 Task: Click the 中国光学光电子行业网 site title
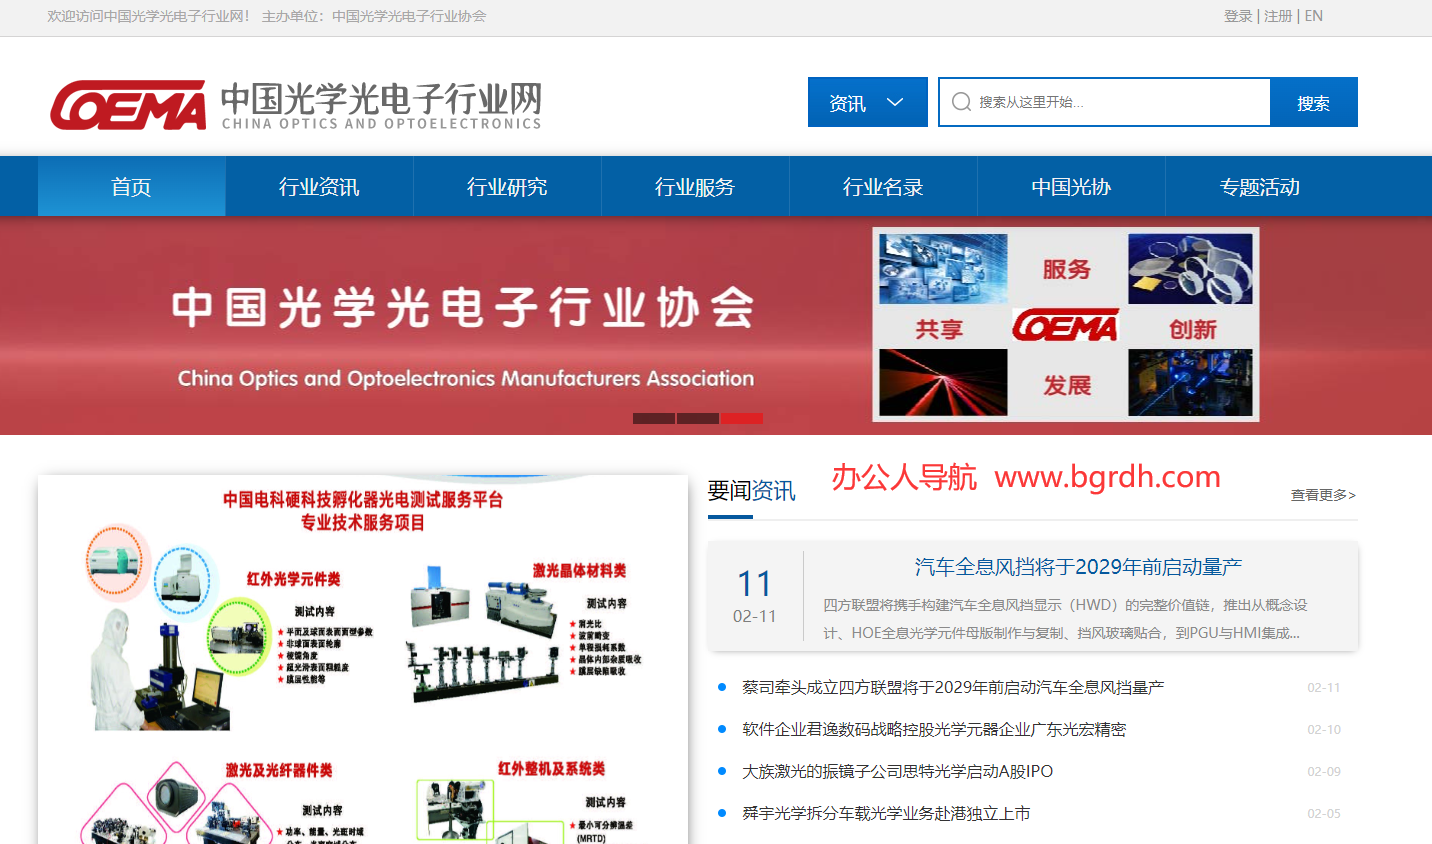click(x=381, y=98)
